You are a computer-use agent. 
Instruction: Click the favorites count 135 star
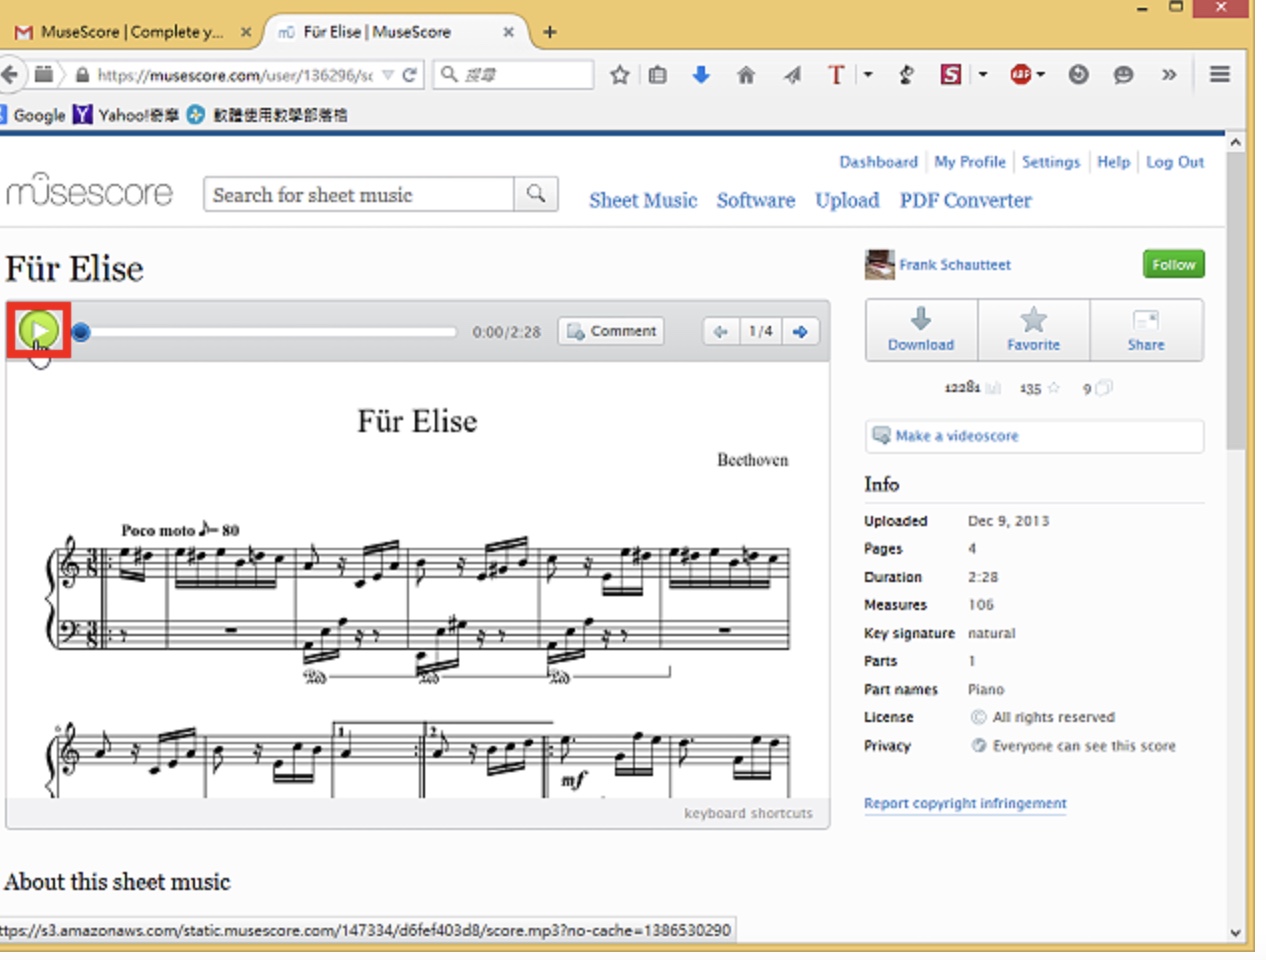(1039, 388)
